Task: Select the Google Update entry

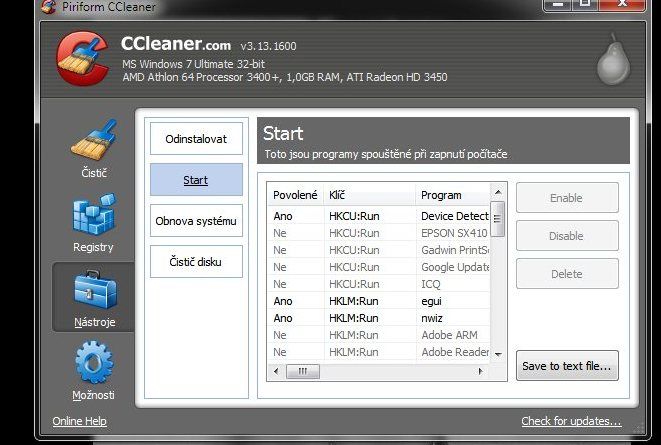Action: tap(379, 267)
